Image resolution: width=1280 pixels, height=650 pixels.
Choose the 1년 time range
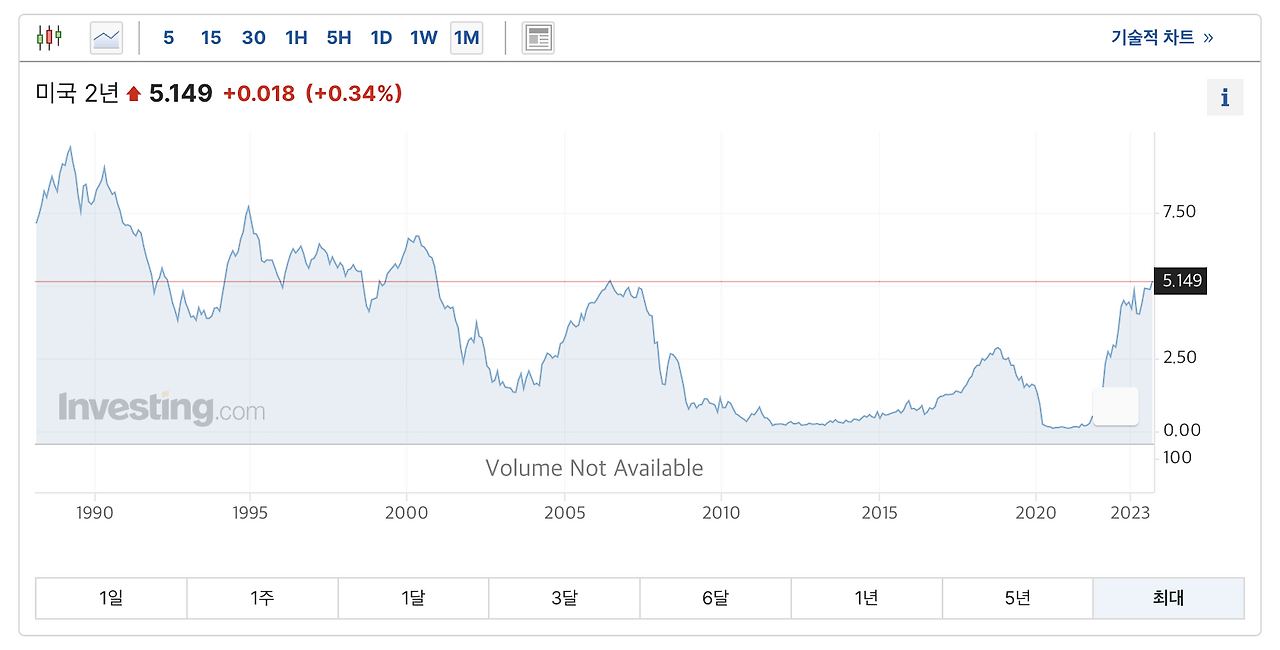[867, 598]
